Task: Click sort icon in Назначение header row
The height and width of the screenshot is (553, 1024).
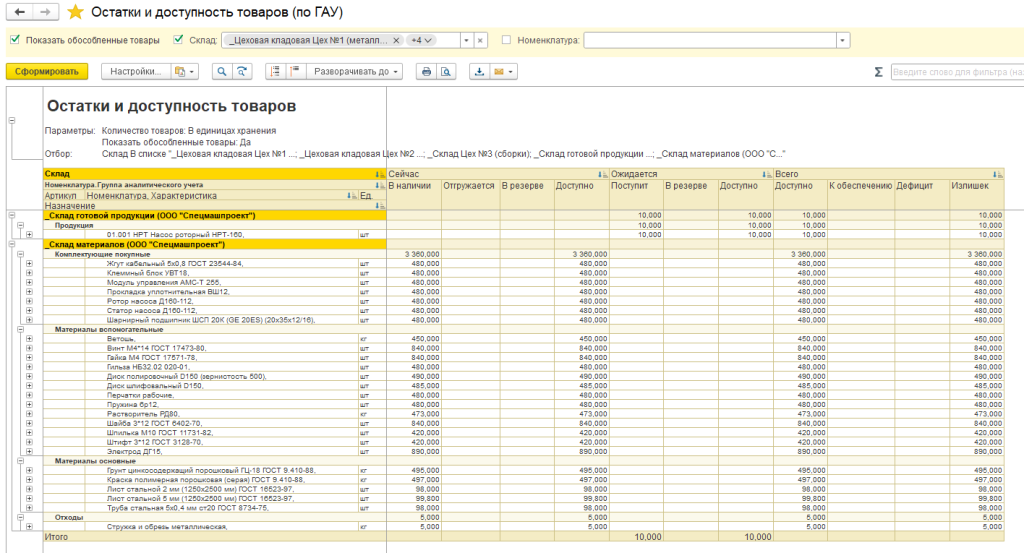Action: (379, 206)
